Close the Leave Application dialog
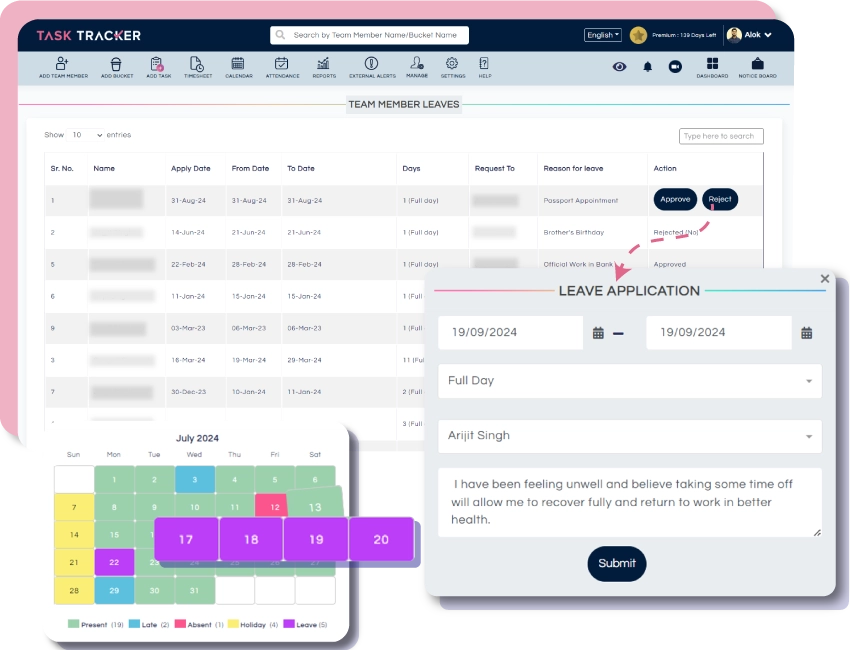 pyautogui.click(x=825, y=279)
